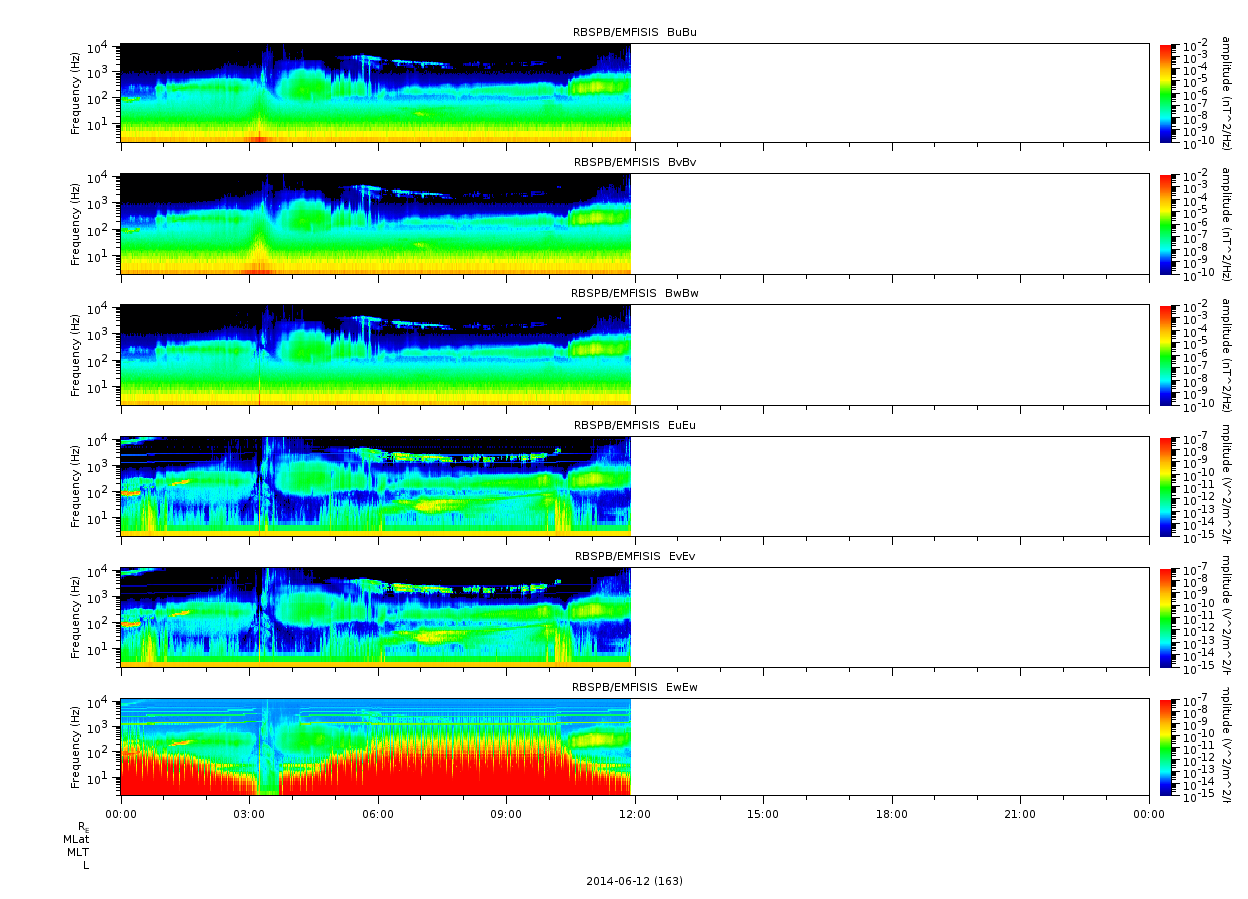Screen dimensions: 1248x899
Task: Click the BwBw spectrogram panel
Action: coord(634,355)
